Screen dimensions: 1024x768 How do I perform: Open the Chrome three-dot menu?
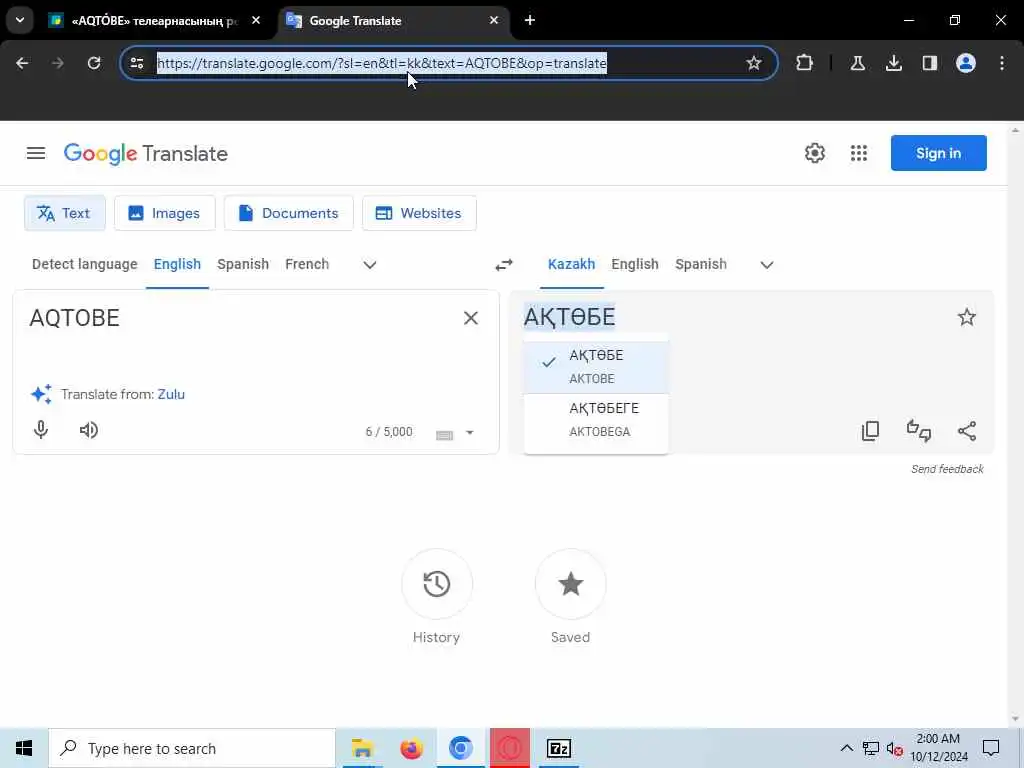(x=1002, y=63)
